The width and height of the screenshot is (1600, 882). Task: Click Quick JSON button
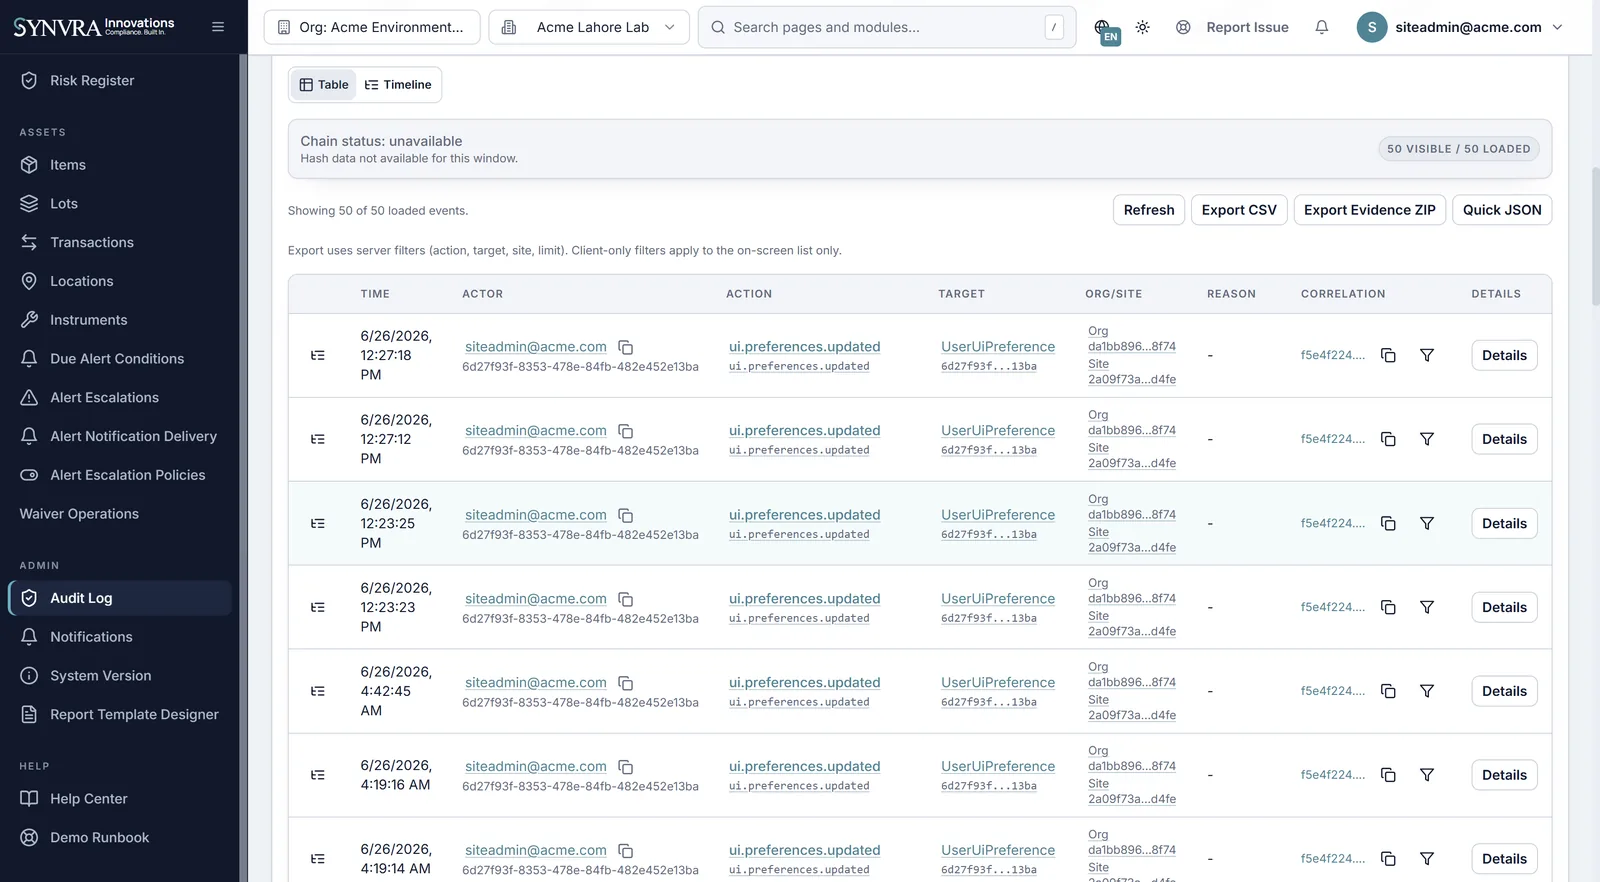click(1502, 210)
